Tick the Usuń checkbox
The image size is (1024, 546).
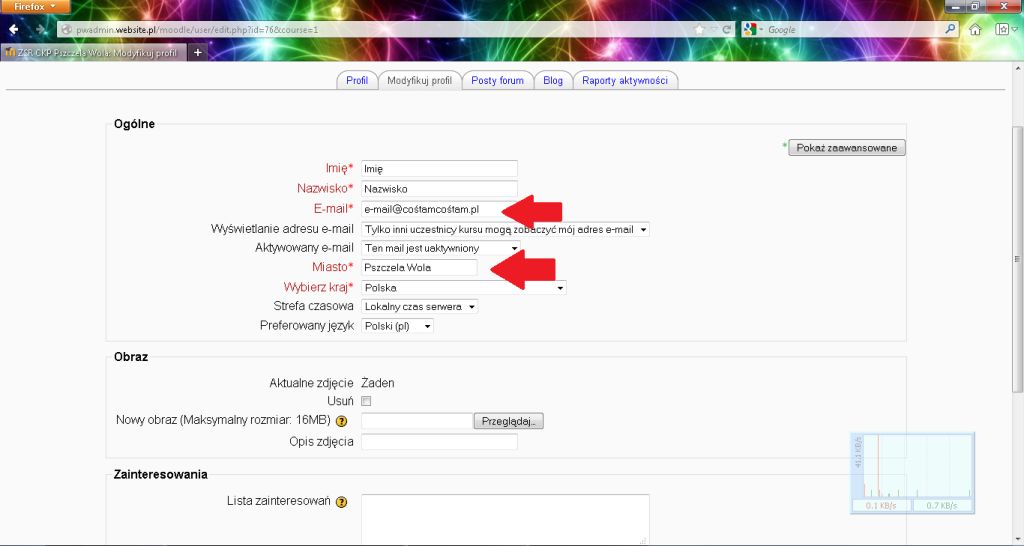coord(366,401)
